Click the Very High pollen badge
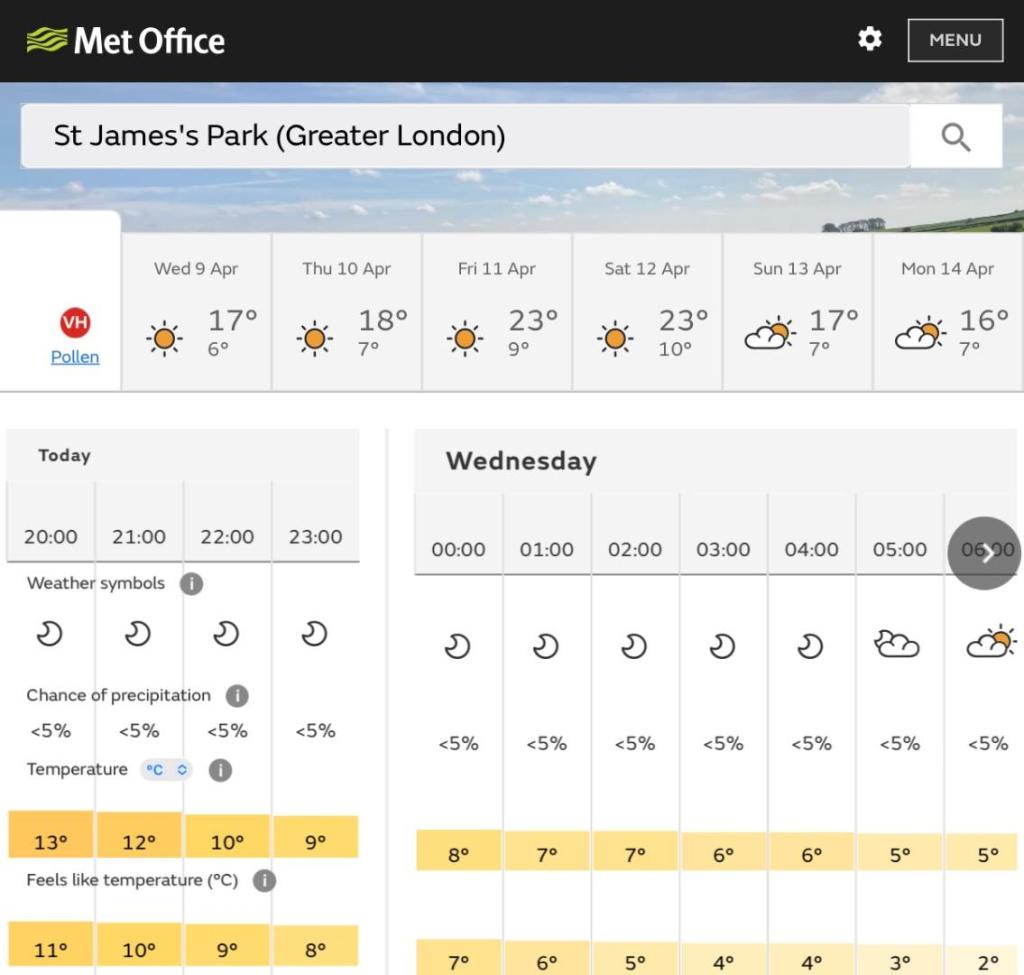Screen dimensions: 1024x975 [x=75, y=323]
